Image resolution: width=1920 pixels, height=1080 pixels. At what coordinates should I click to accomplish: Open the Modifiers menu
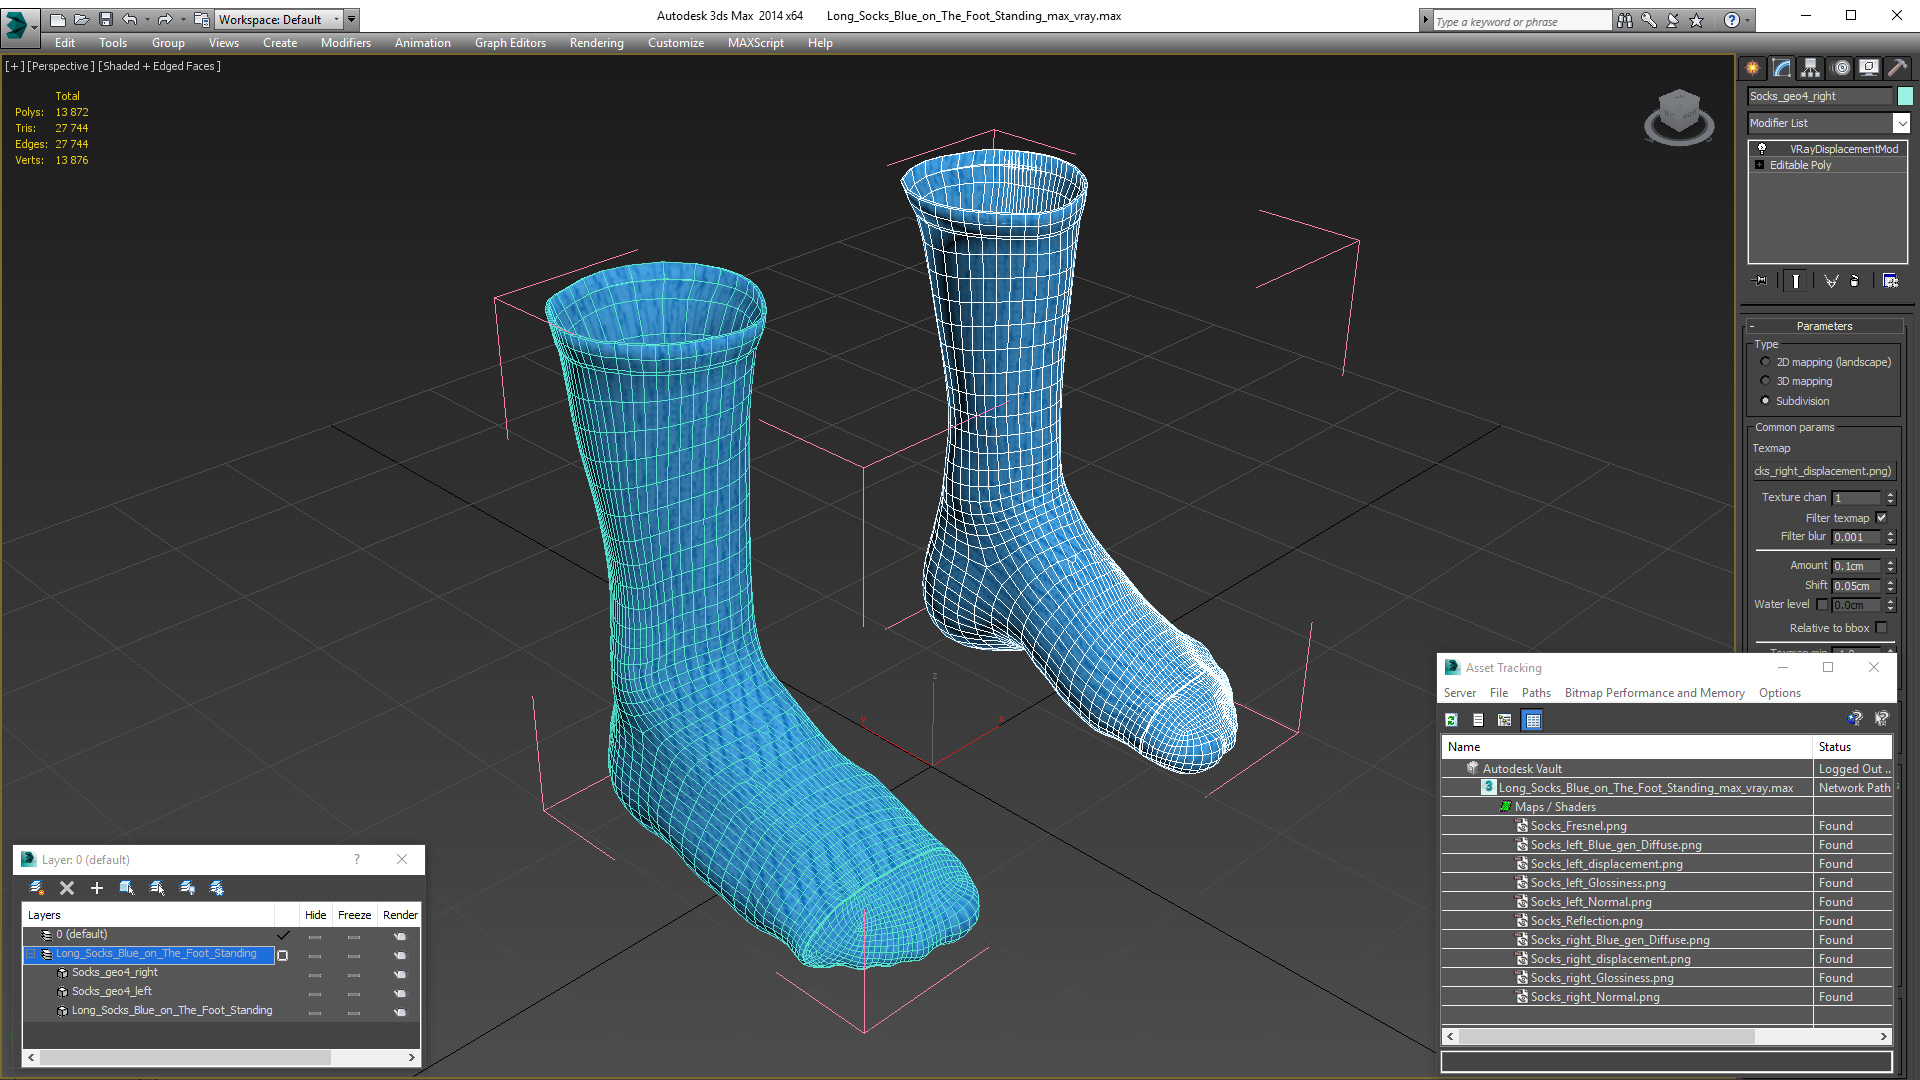[x=346, y=43]
